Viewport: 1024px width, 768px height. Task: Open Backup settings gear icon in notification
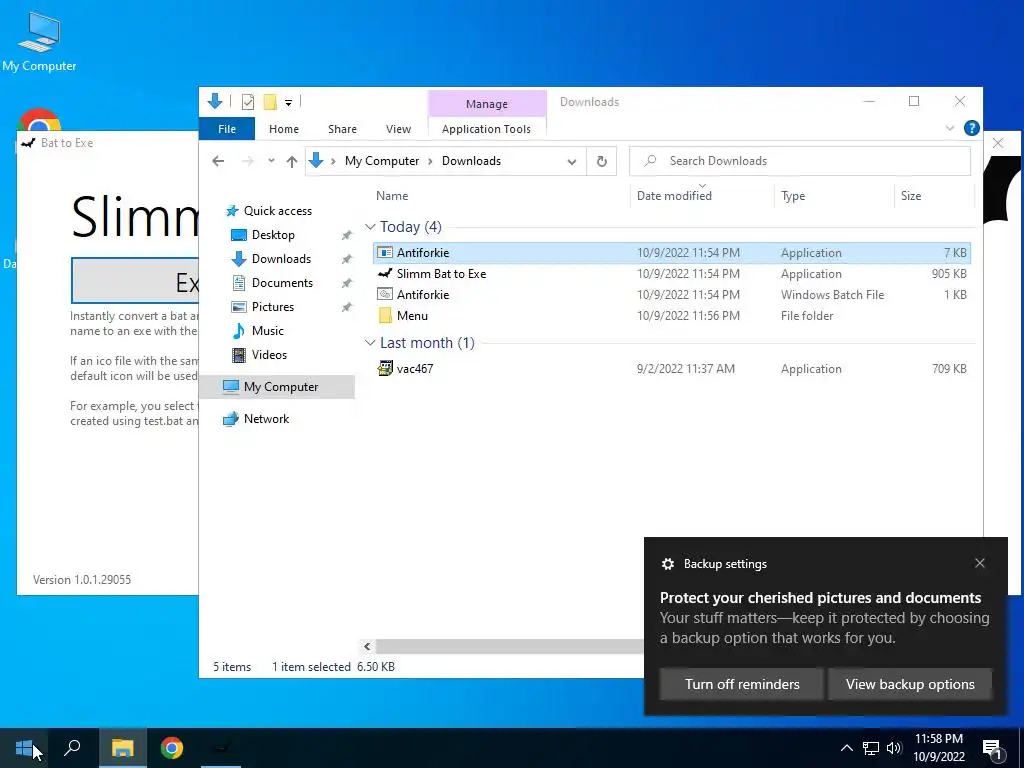667,564
